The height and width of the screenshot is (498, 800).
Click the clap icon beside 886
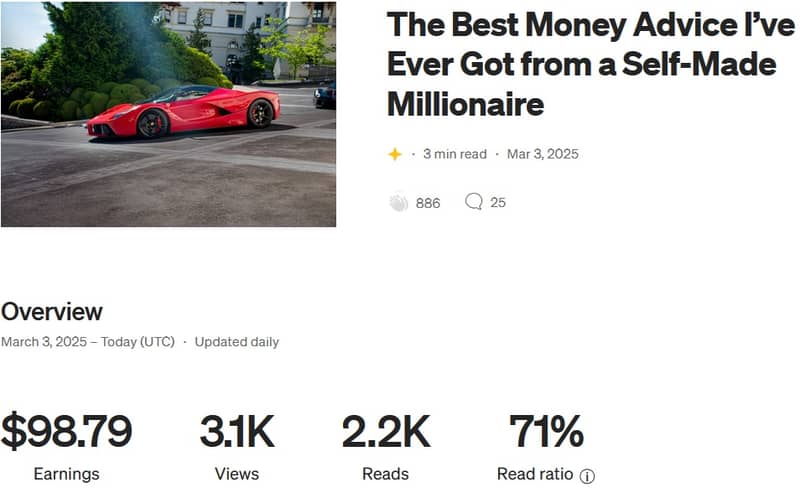click(399, 202)
